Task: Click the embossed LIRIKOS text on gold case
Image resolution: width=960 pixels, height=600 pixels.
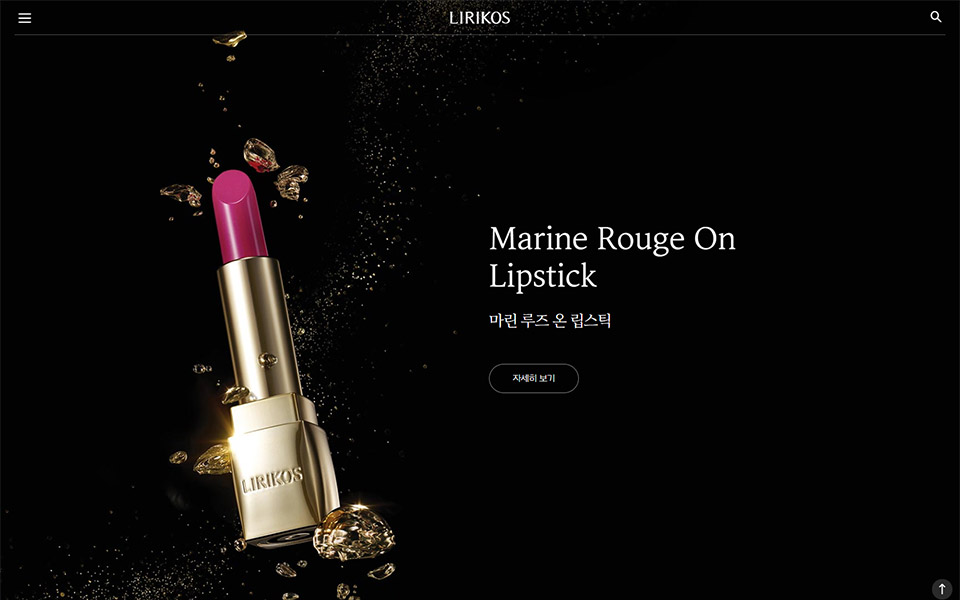Action: [x=272, y=480]
